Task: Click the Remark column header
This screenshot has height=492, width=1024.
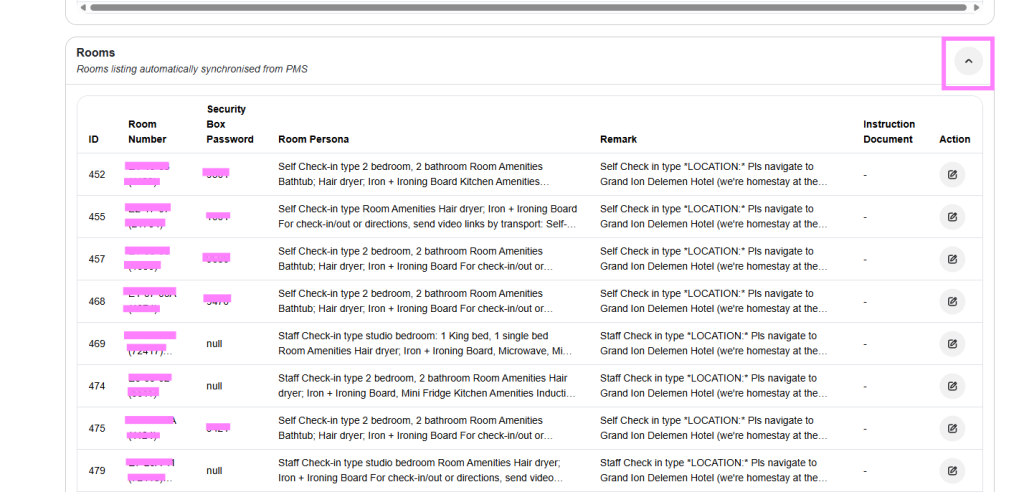Action: tap(618, 139)
